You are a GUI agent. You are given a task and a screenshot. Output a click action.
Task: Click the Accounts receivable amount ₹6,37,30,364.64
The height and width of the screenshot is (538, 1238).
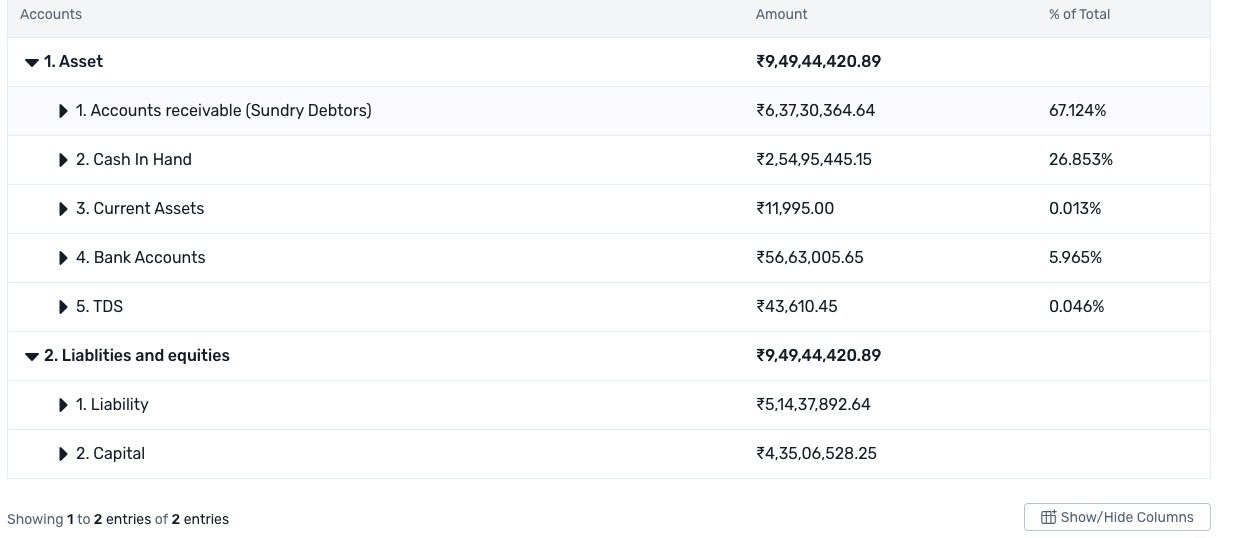[815, 111]
